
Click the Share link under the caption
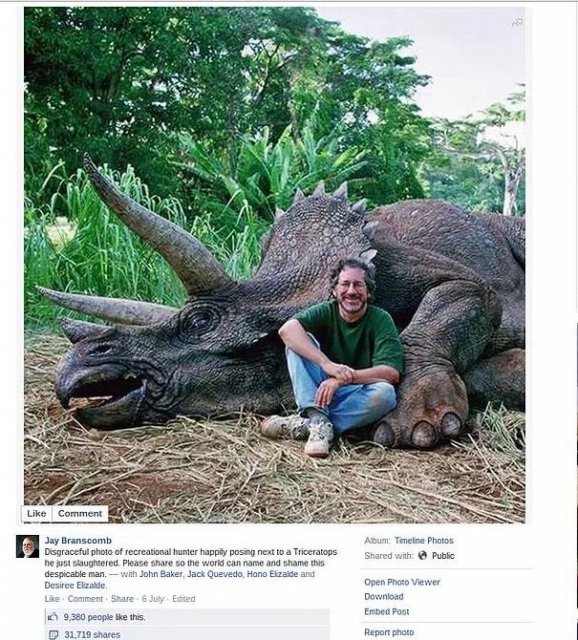122,599
